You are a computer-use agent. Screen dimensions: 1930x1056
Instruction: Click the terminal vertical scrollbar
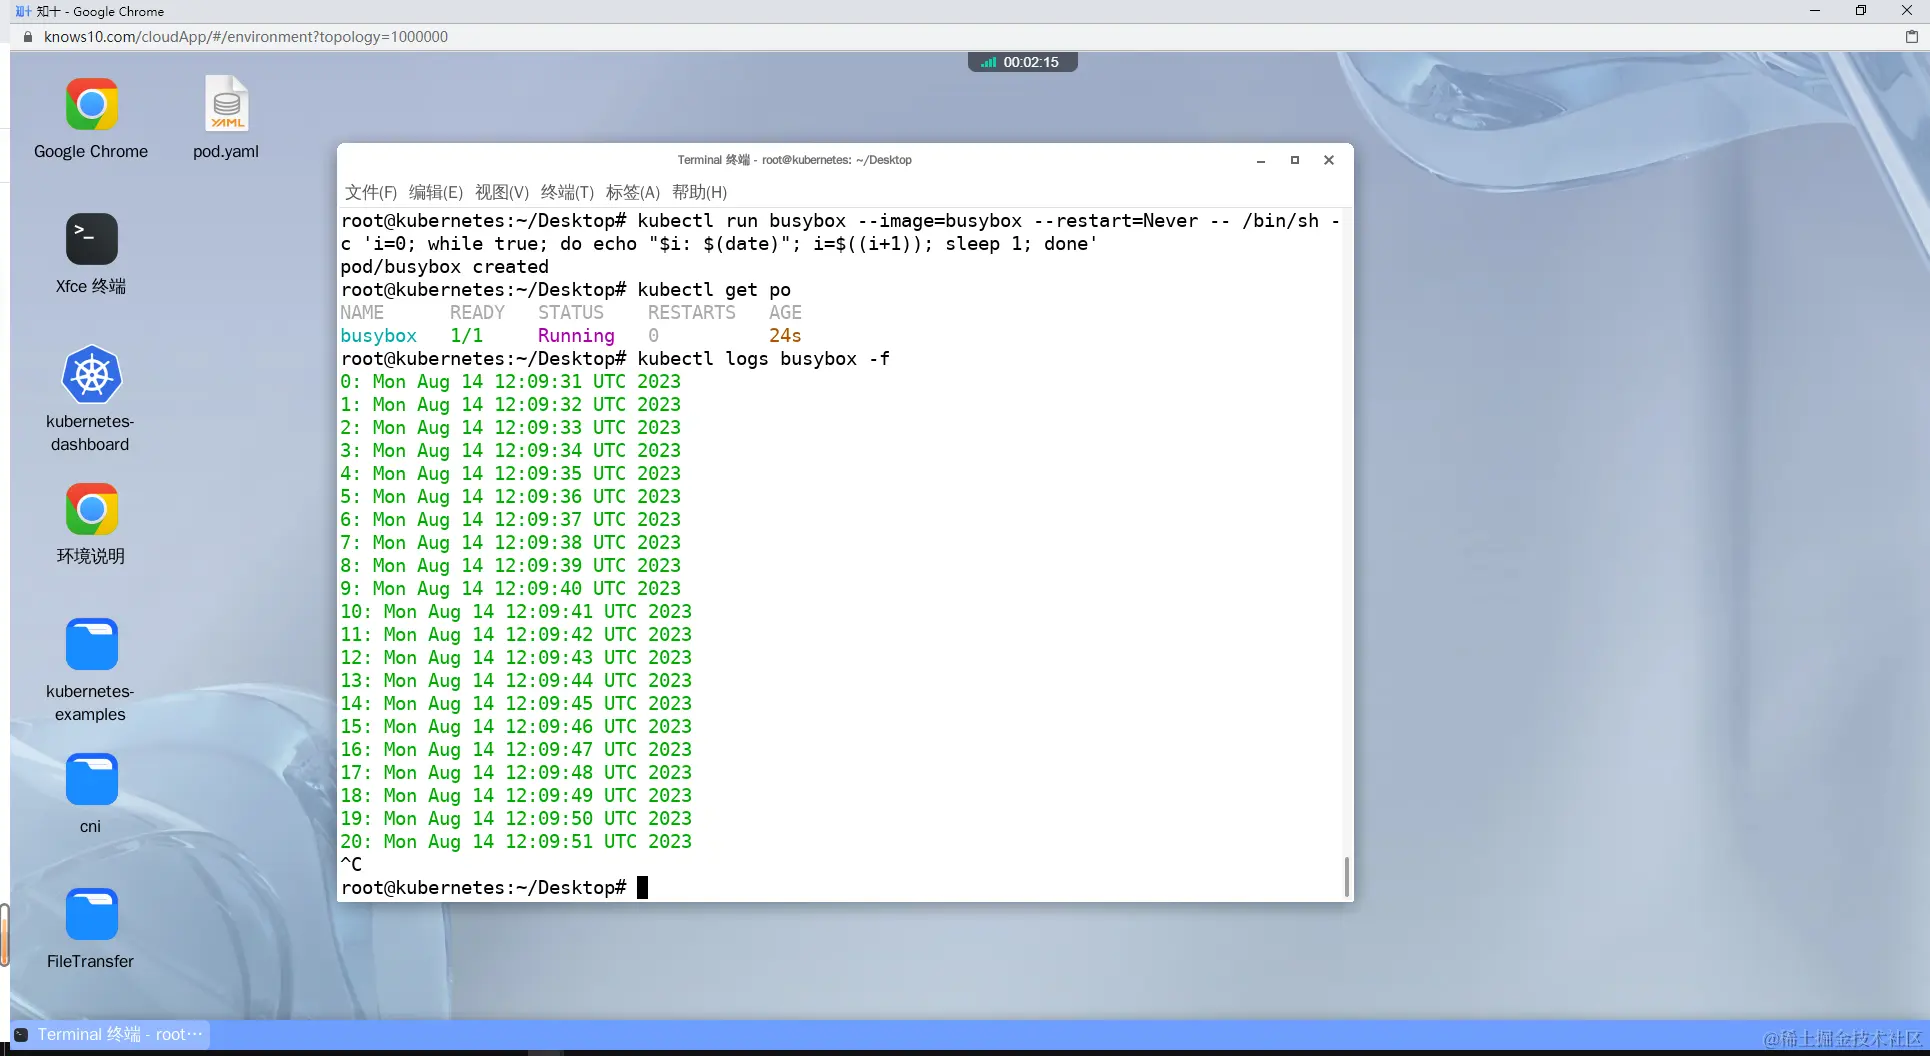[1346, 876]
